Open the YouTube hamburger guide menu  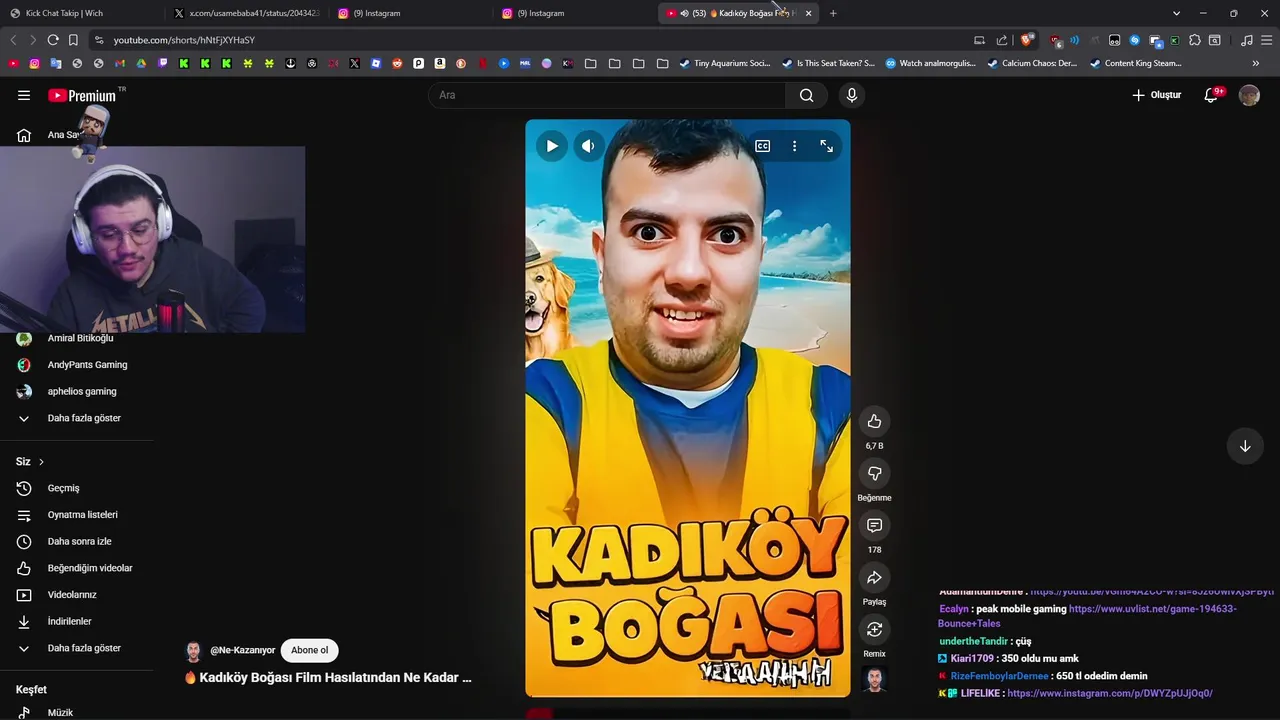pyautogui.click(x=24, y=95)
